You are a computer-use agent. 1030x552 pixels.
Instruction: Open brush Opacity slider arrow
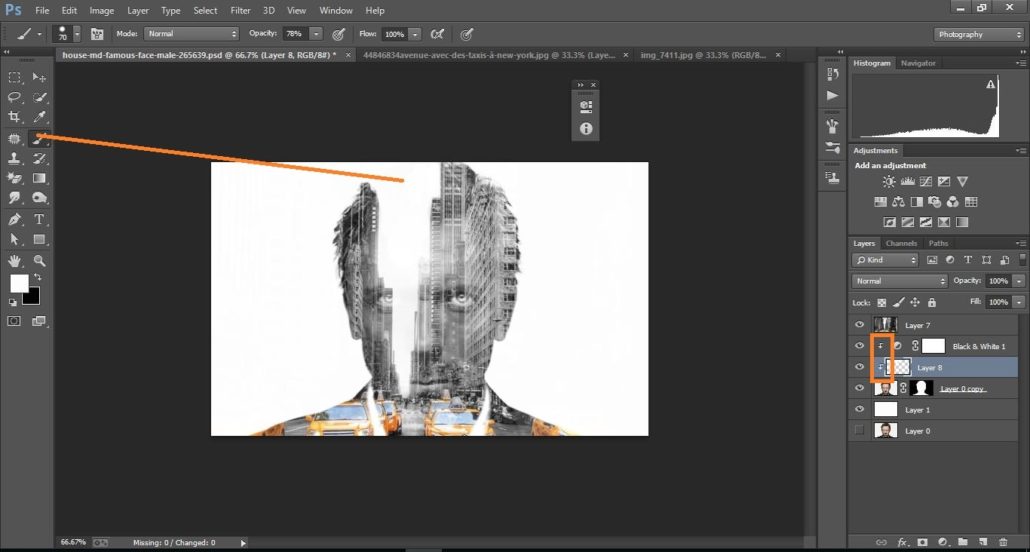316,34
